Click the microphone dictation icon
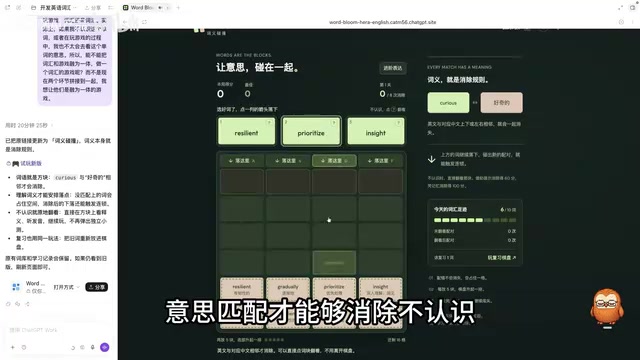 pos(93,347)
